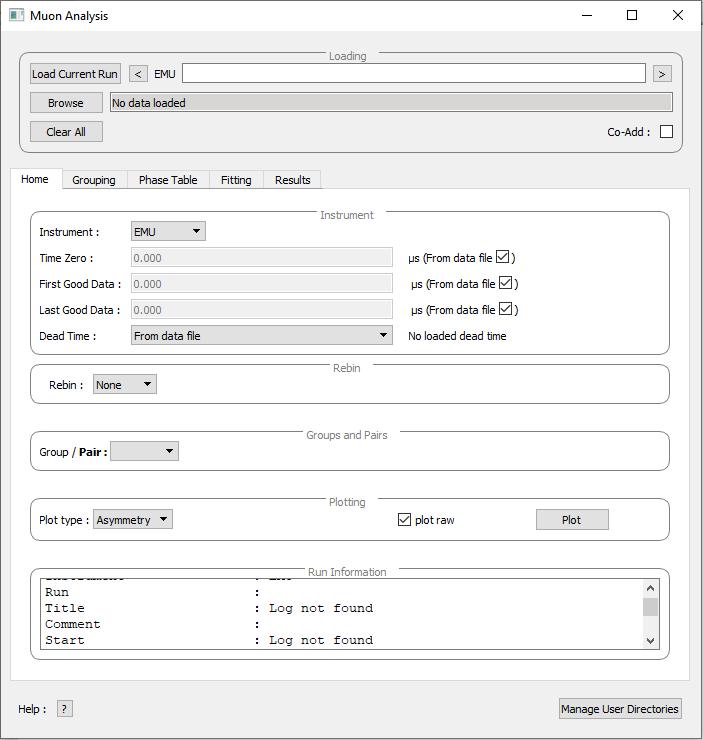Image resolution: width=703 pixels, height=740 pixels.
Task: Open the Rebin dropdown
Action: pos(125,385)
